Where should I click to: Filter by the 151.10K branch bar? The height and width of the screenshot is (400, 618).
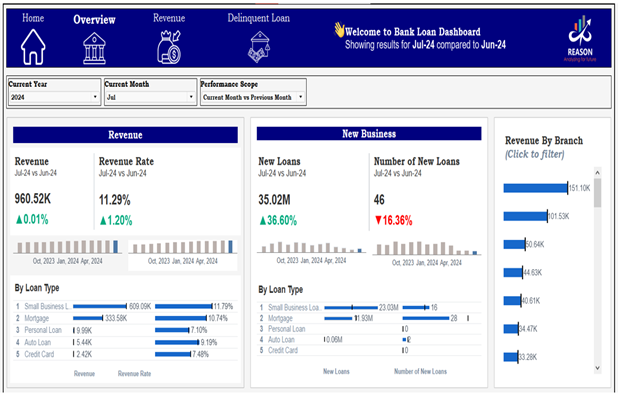535,187
